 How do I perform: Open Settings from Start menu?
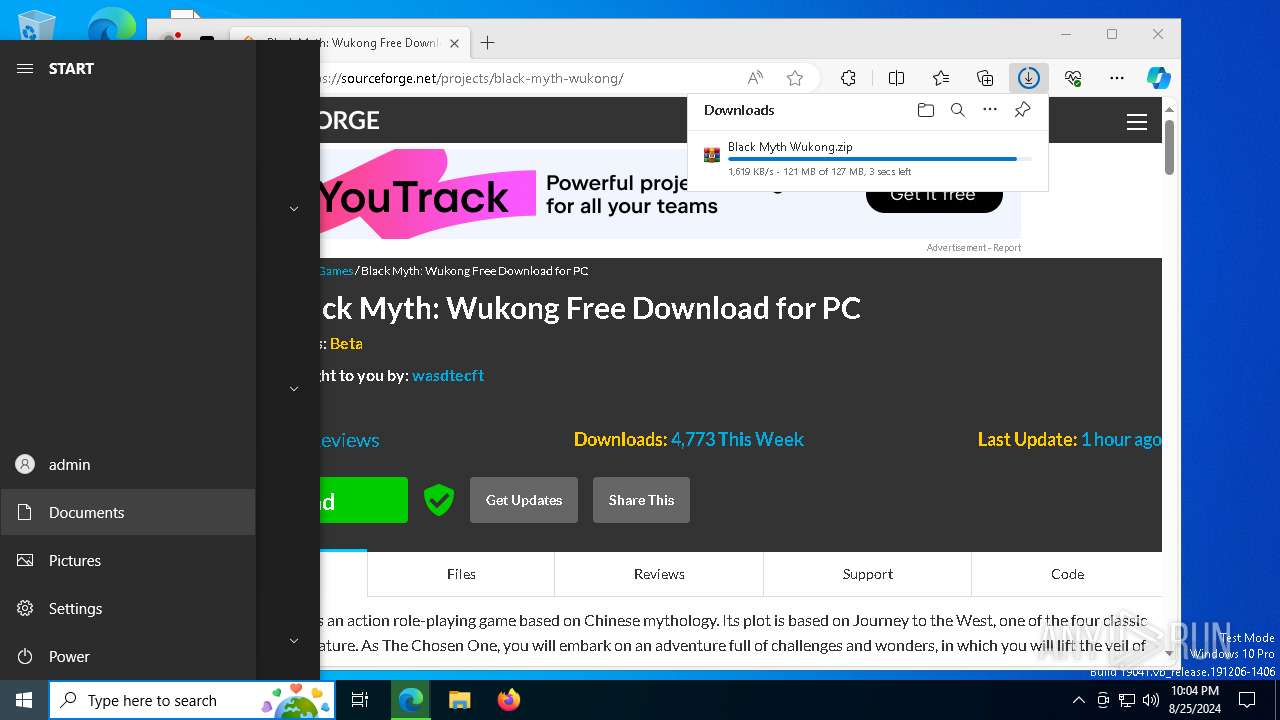click(x=128, y=608)
